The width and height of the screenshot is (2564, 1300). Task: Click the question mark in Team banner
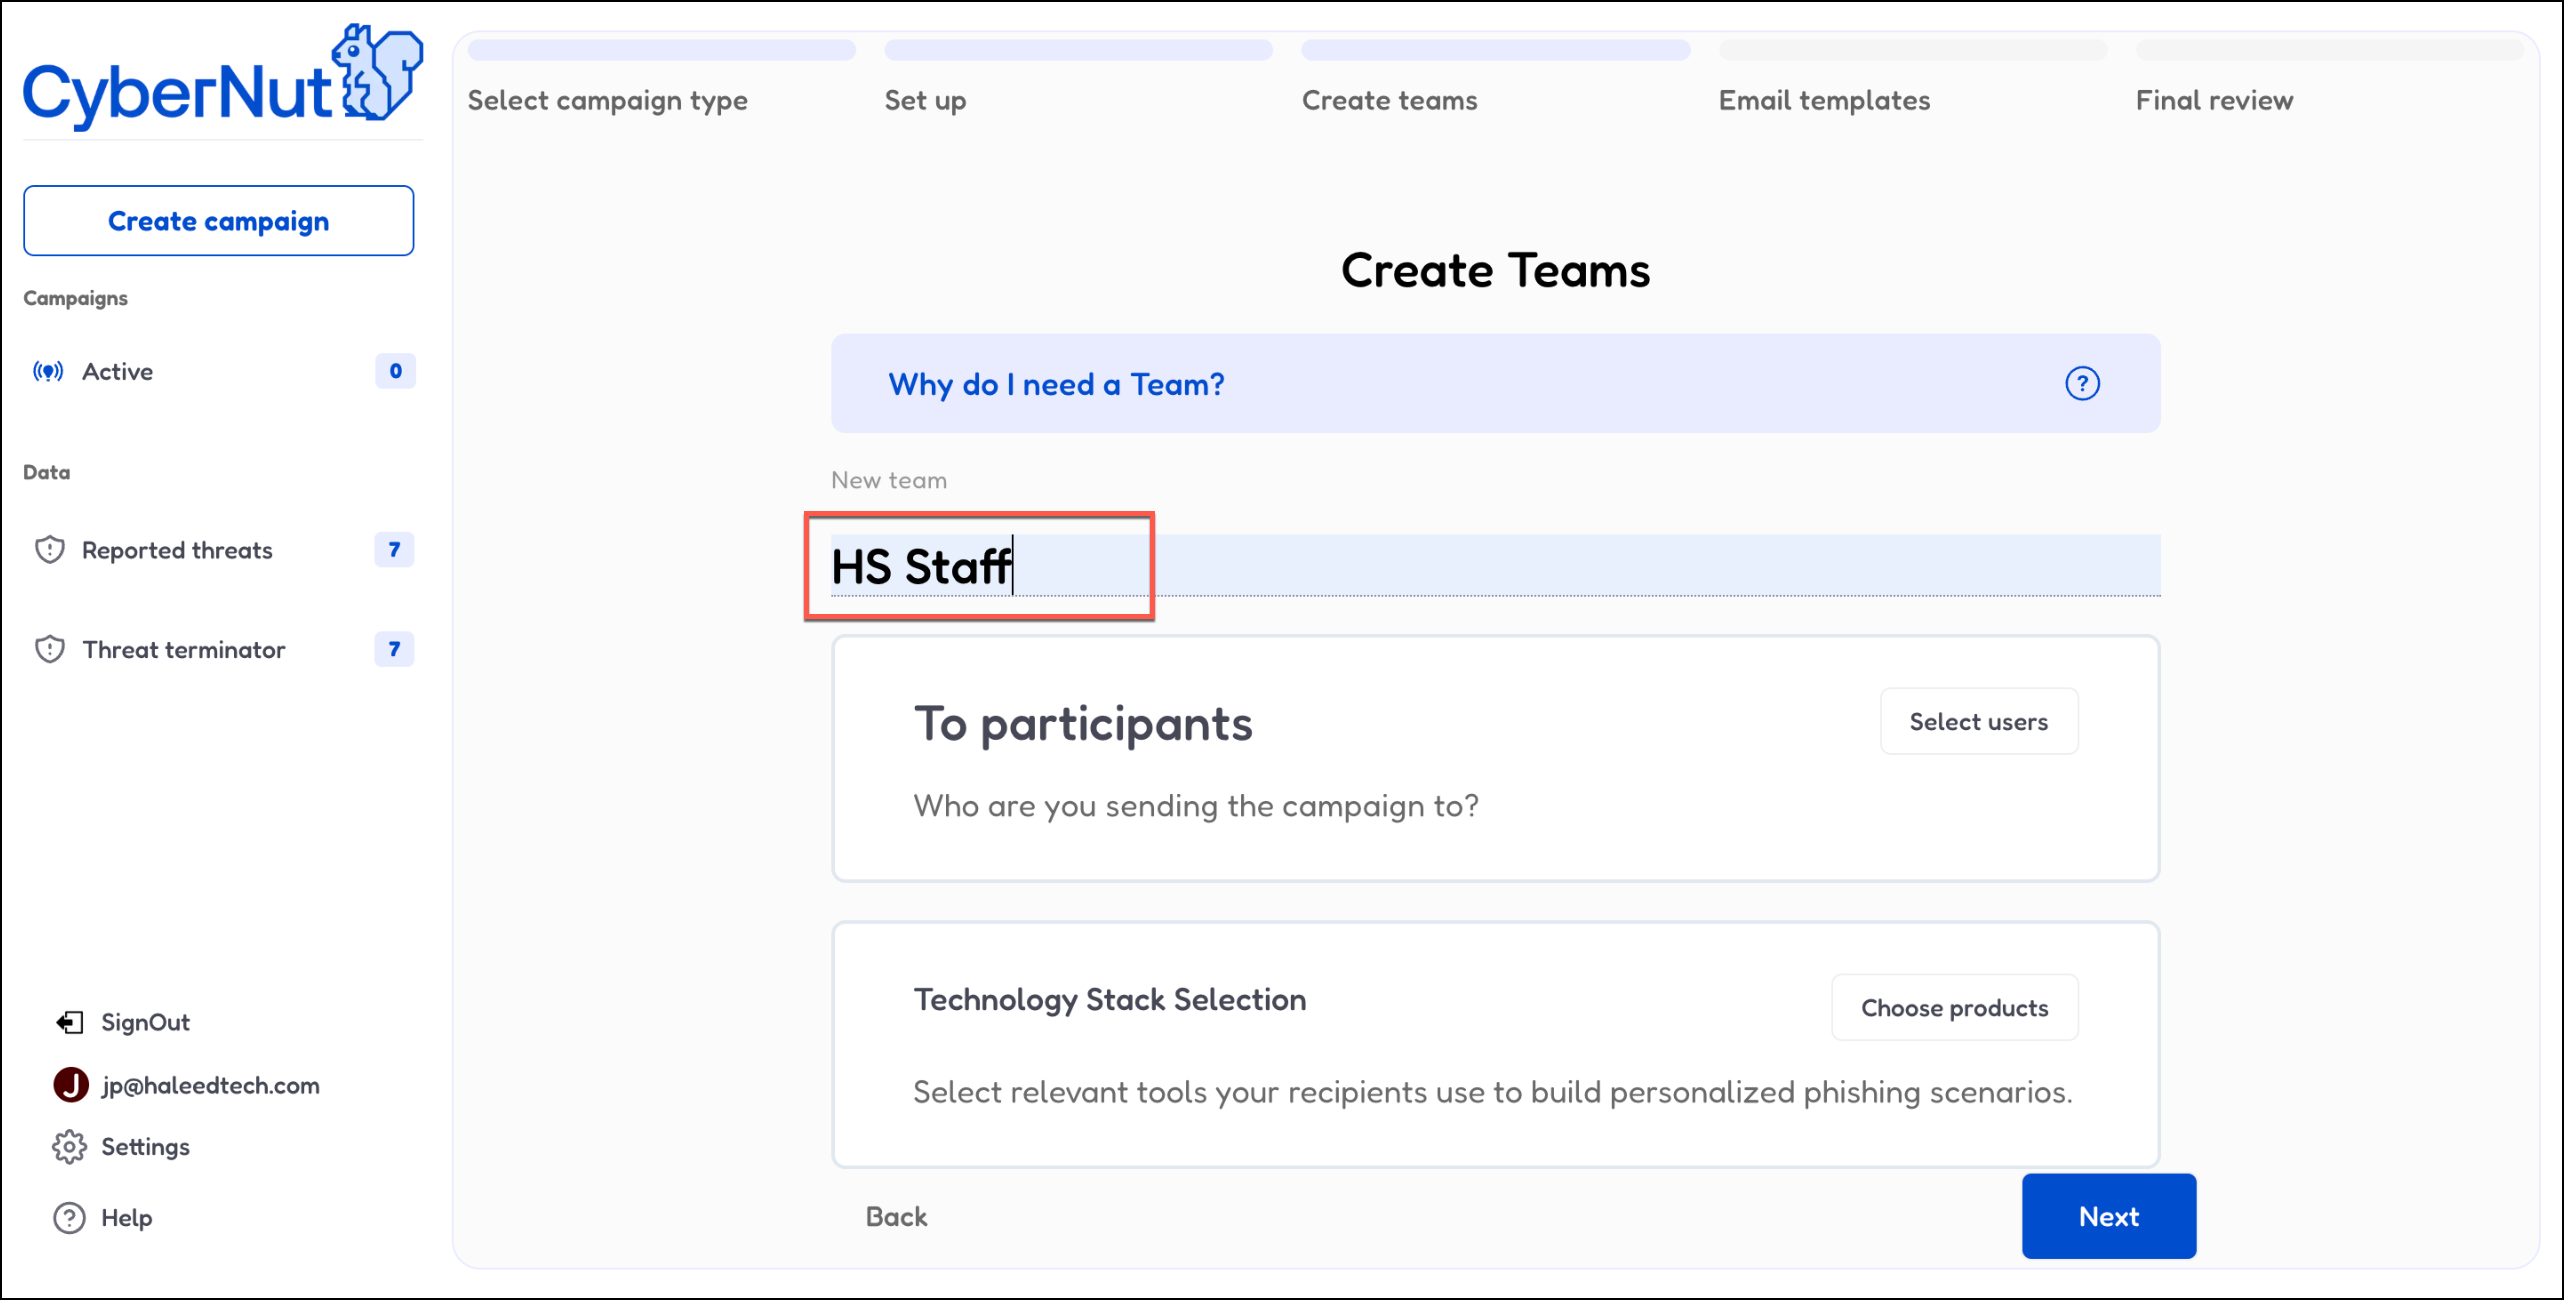(2082, 384)
